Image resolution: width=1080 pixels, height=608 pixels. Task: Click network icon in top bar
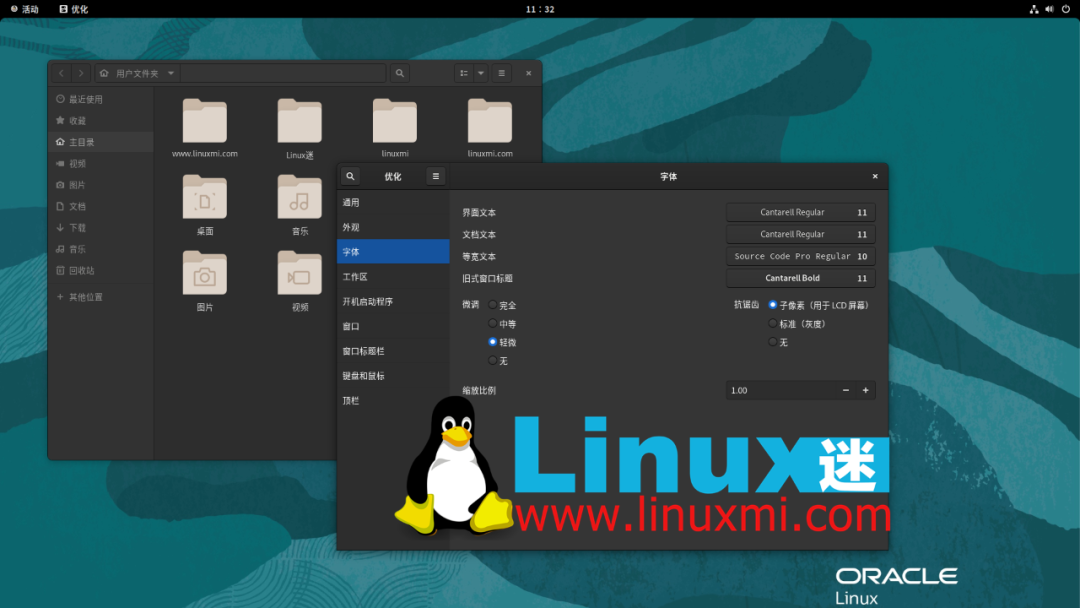click(1034, 9)
